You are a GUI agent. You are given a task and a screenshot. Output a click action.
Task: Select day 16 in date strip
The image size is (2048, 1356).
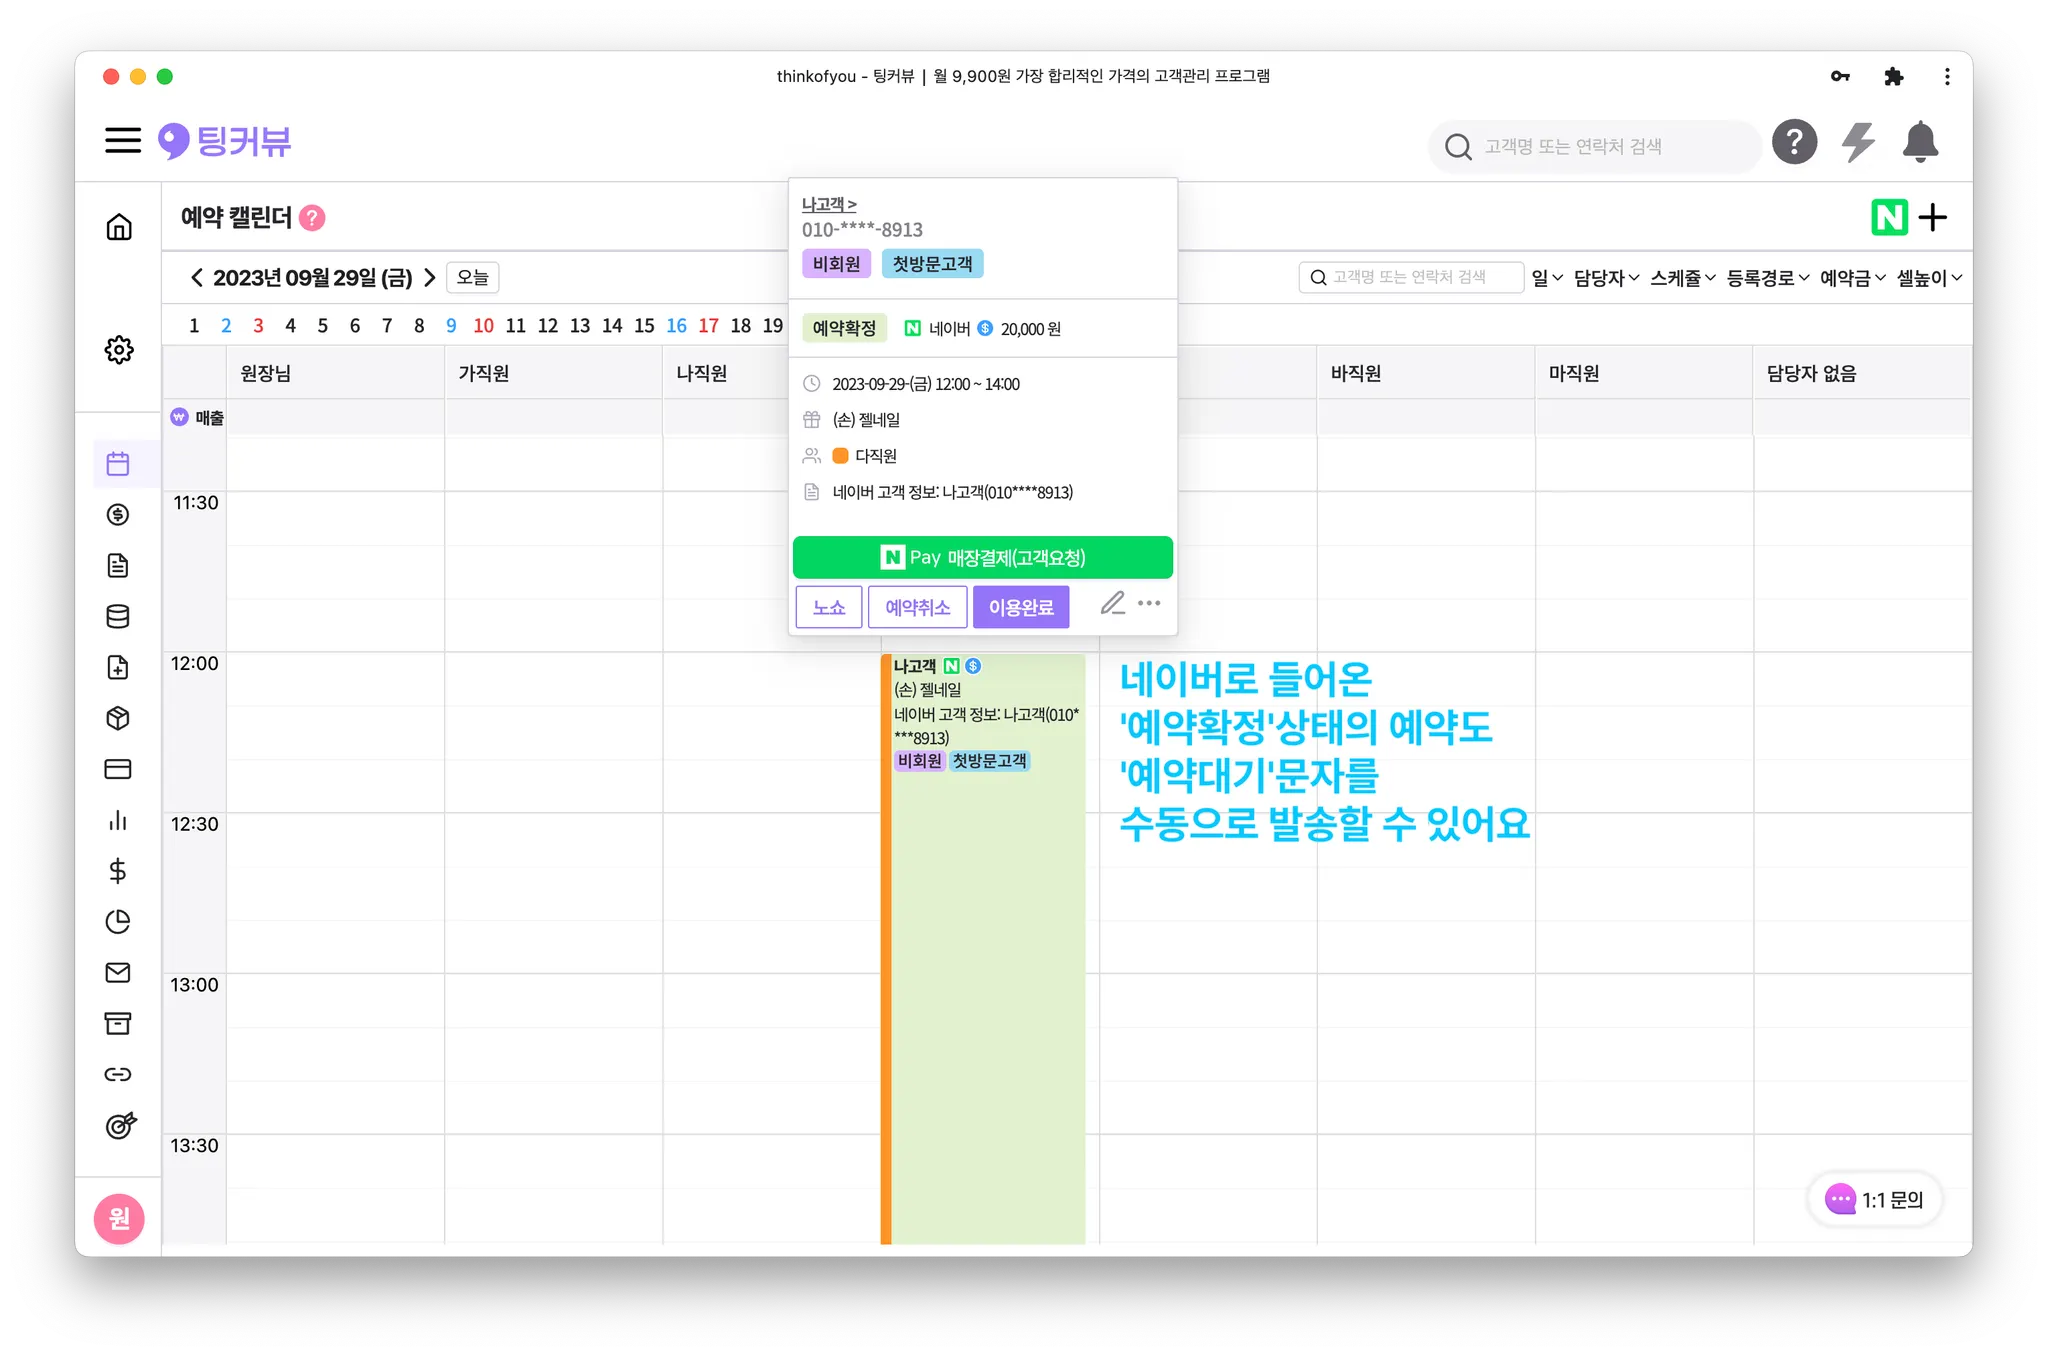click(676, 326)
